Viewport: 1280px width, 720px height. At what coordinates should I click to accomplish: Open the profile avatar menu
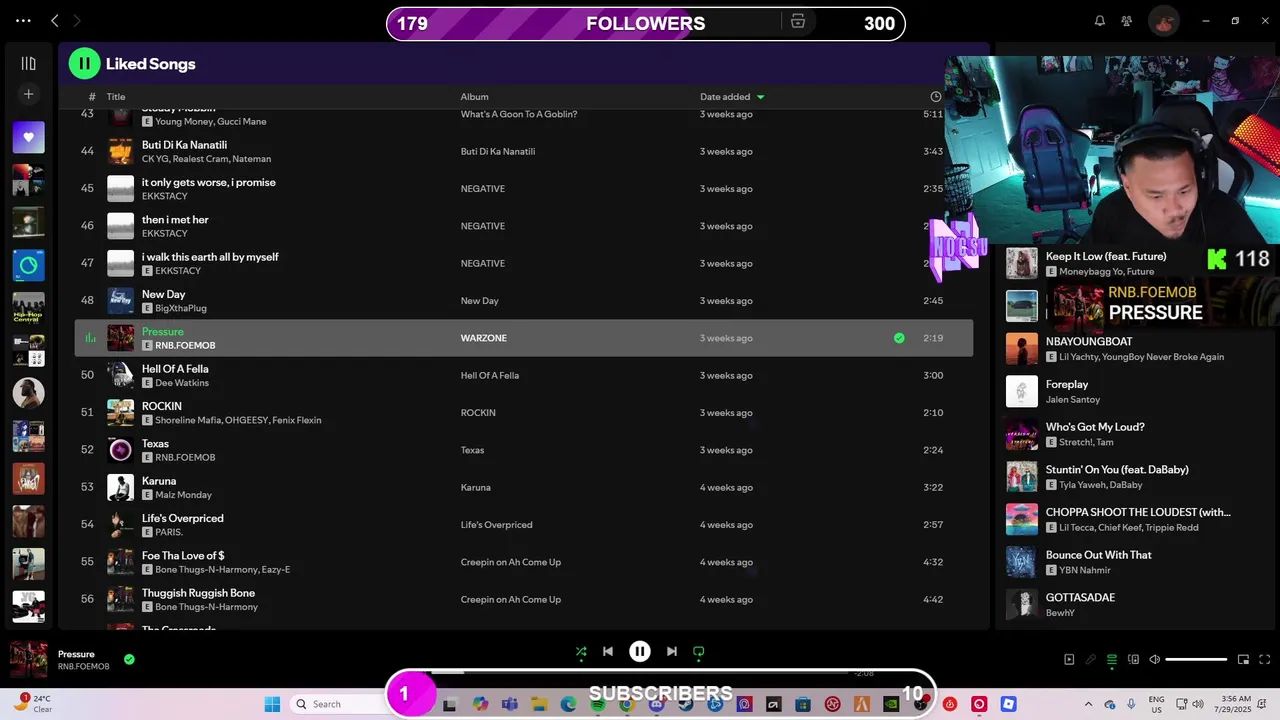(1162, 20)
